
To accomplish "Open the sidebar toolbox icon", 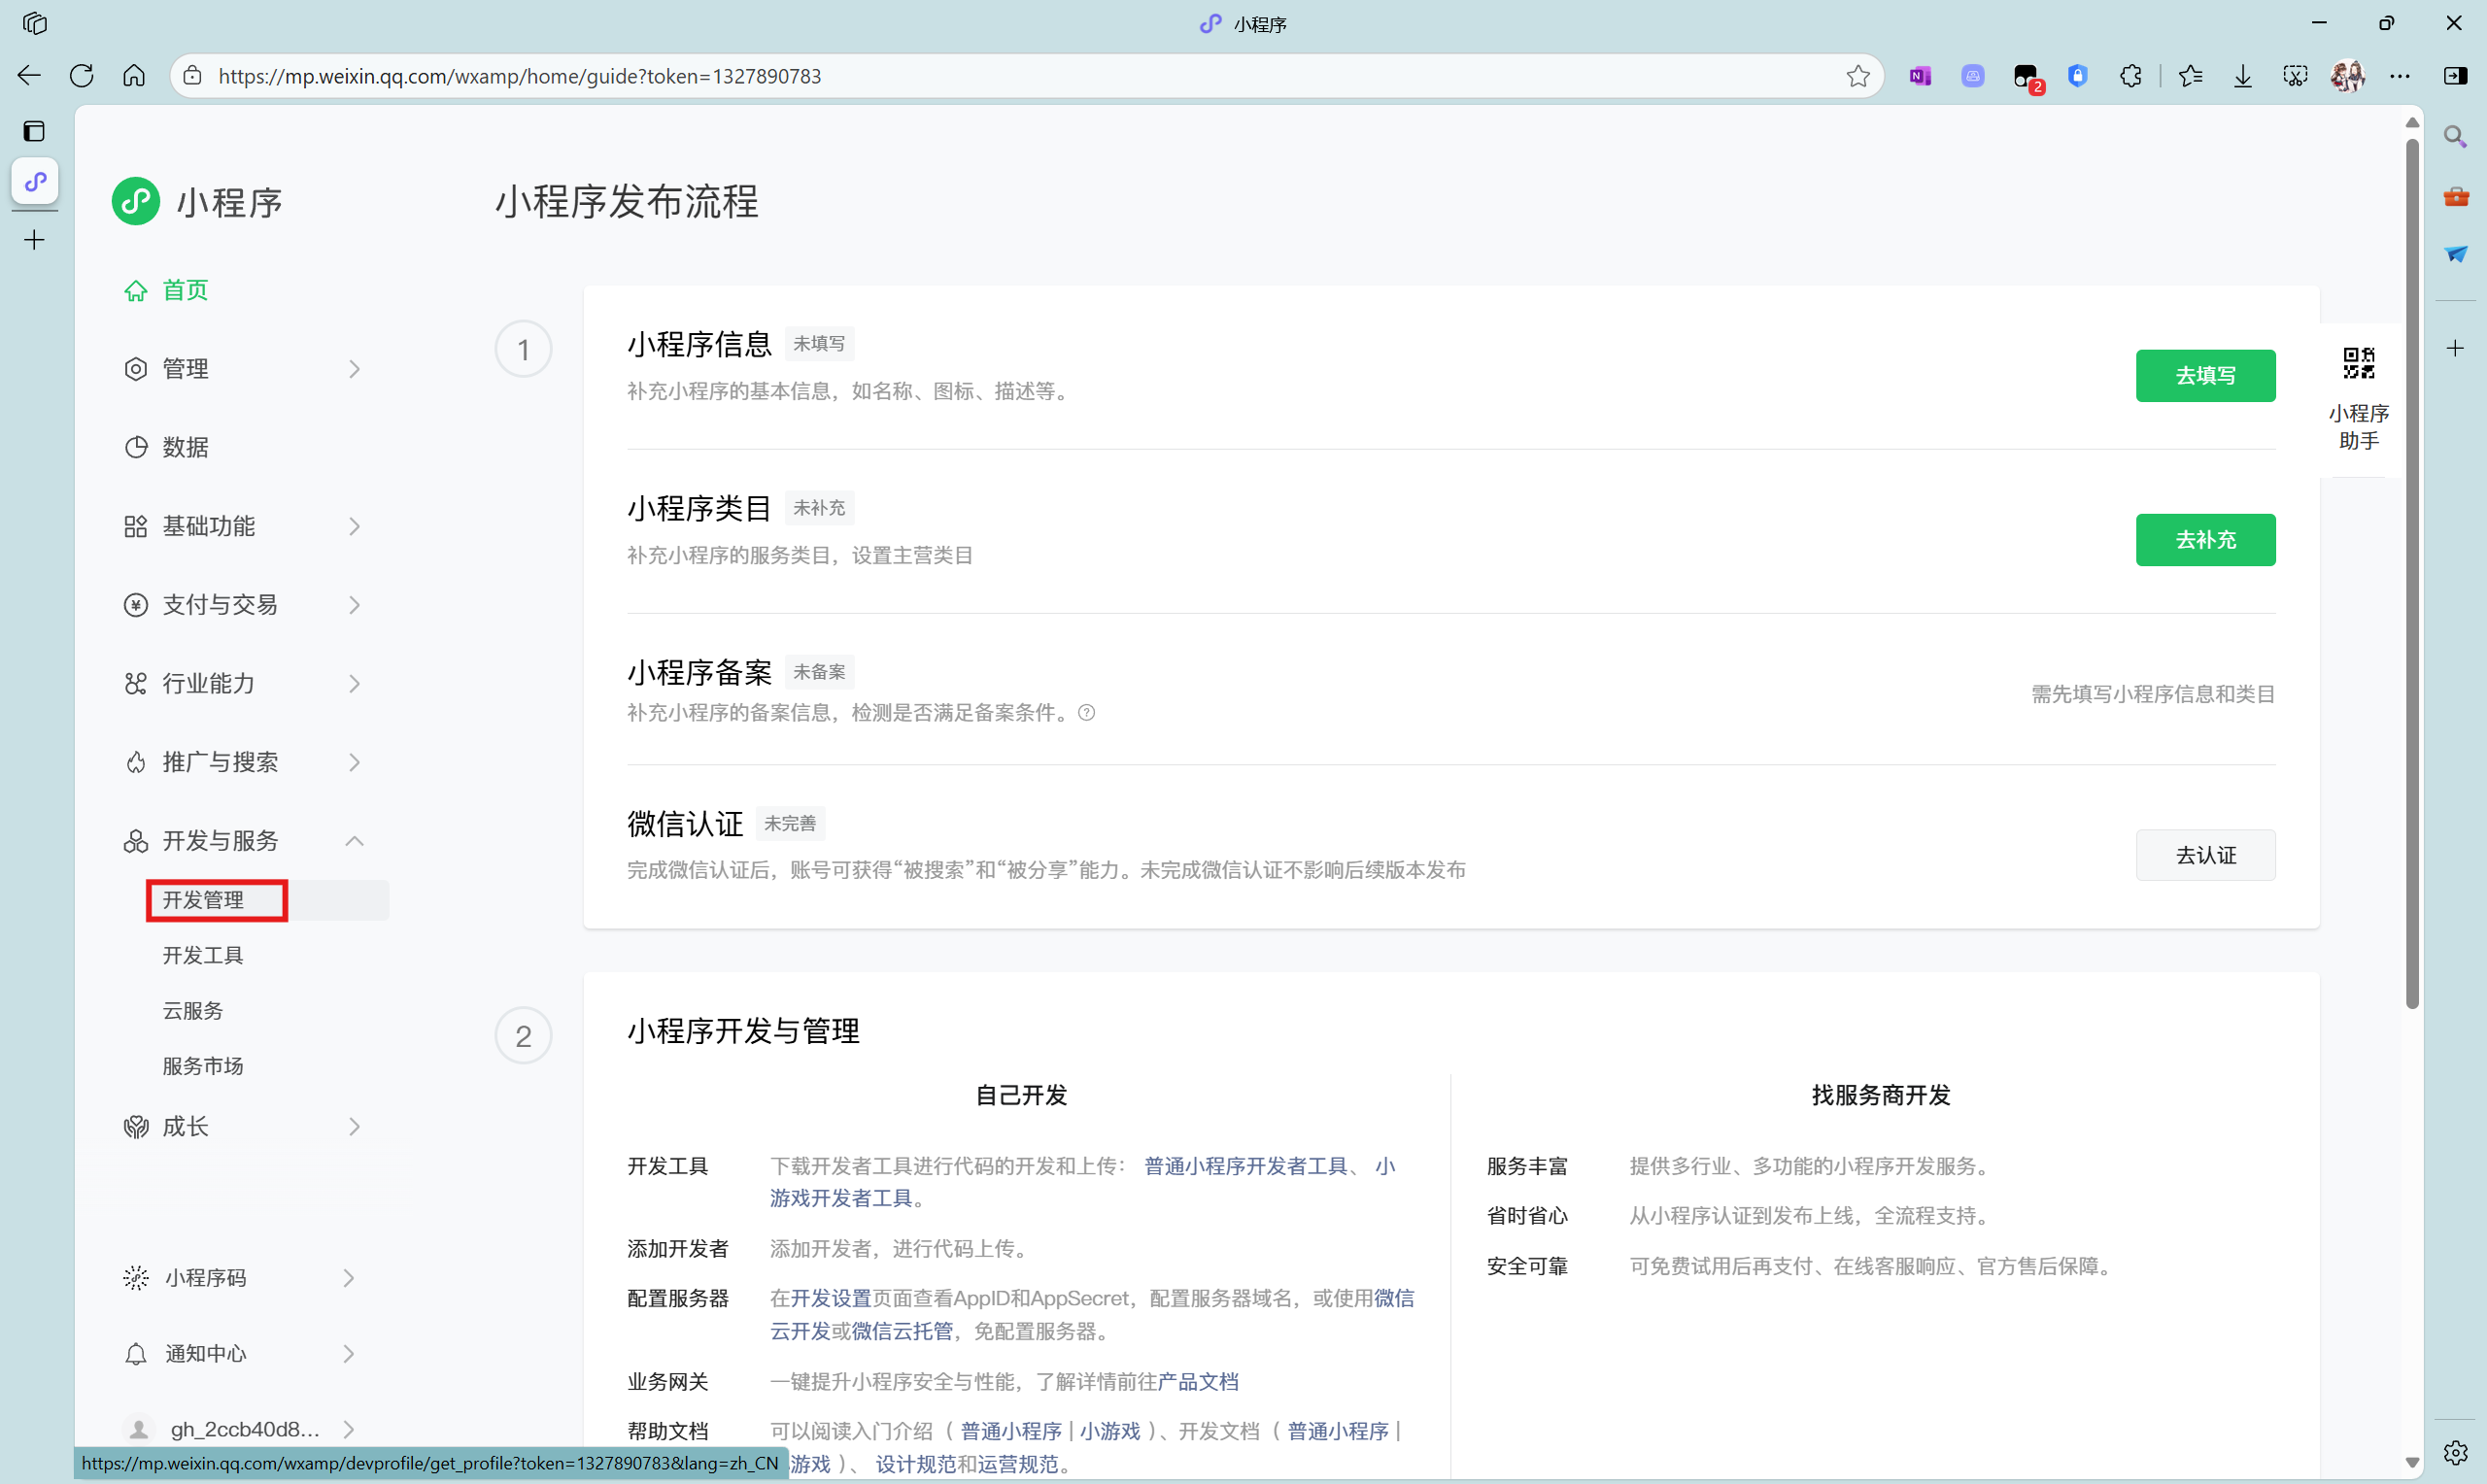I will [2455, 196].
